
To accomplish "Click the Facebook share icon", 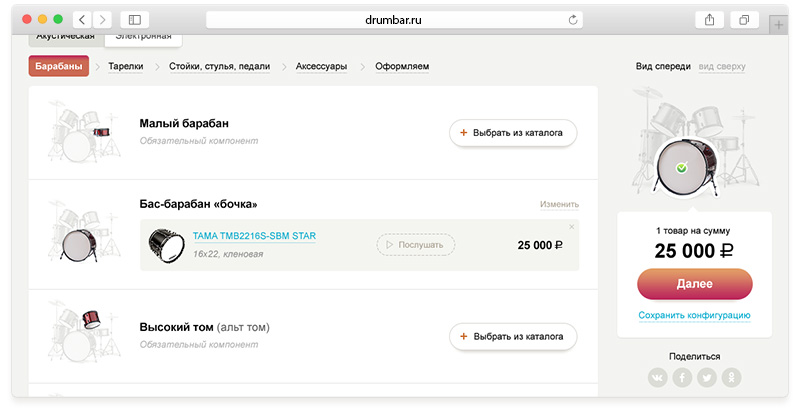I will (x=682, y=377).
